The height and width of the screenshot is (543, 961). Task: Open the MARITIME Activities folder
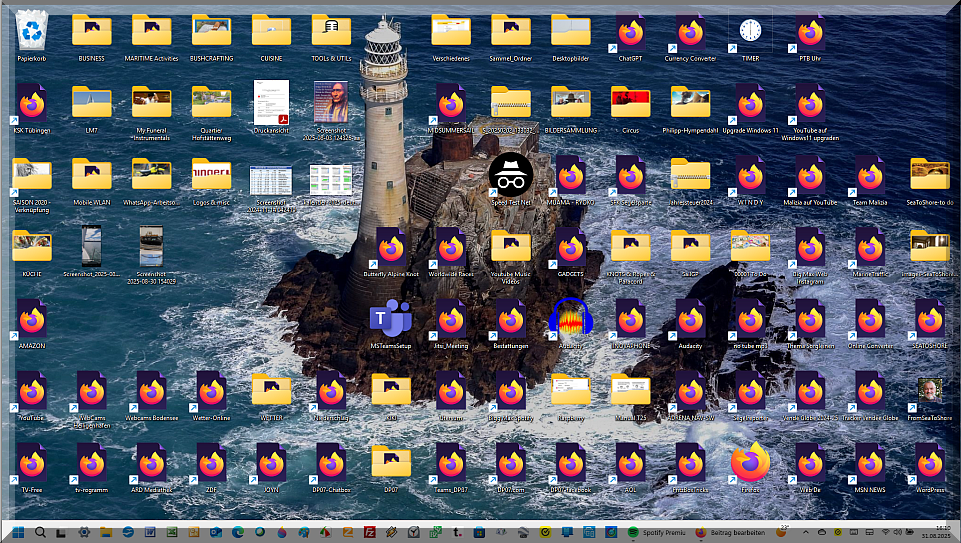coord(152,31)
